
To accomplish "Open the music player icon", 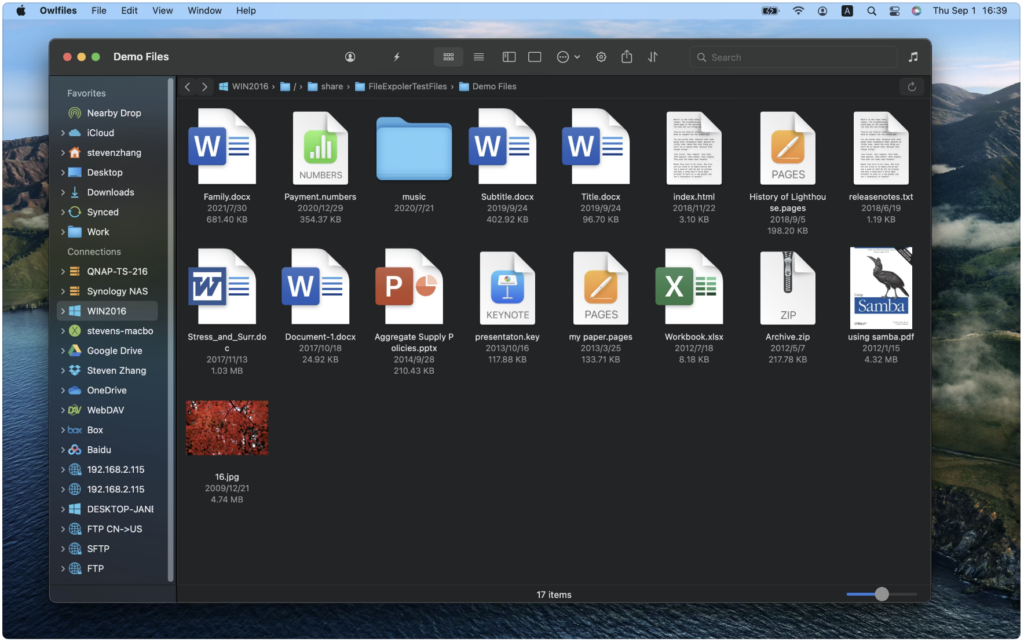I will click(913, 57).
